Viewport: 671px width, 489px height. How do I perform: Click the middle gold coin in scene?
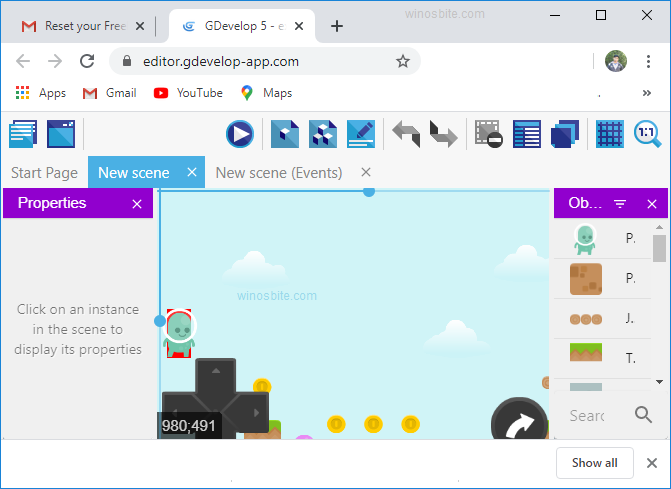373,424
